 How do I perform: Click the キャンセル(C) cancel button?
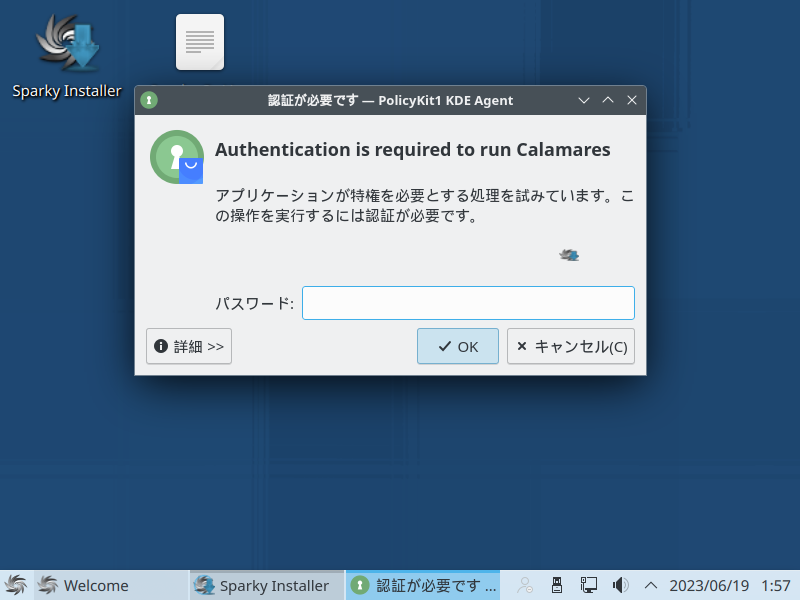(571, 346)
